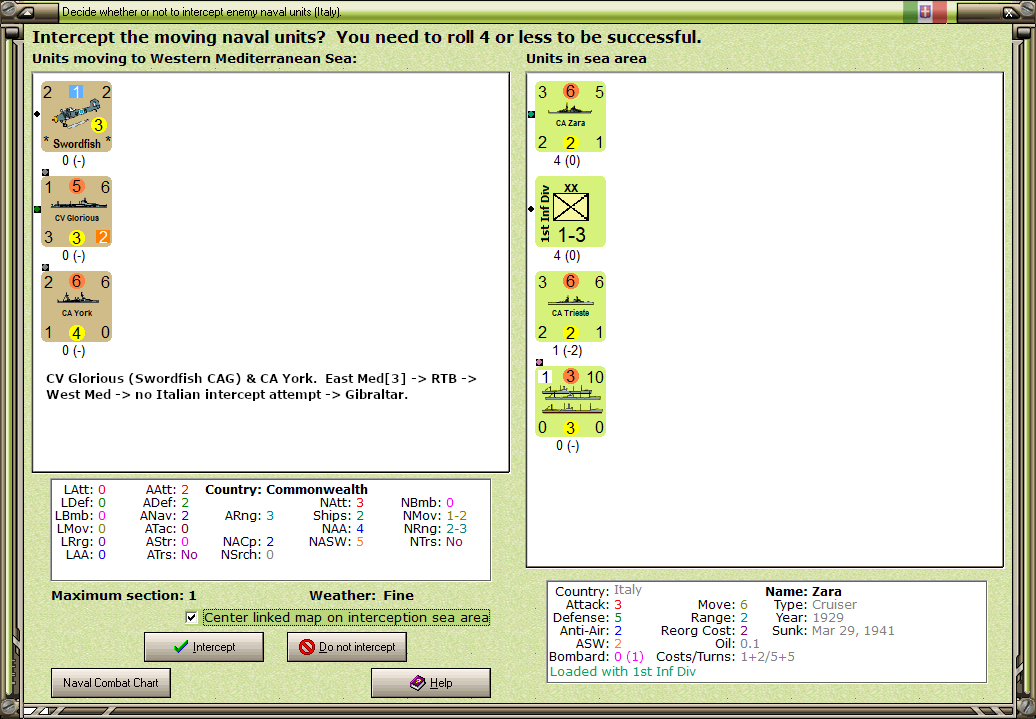Image resolution: width=1036 pixels, height=719 pixels.
Task: Click the 'Type: Cruiser' text
Action: (815, 605)
